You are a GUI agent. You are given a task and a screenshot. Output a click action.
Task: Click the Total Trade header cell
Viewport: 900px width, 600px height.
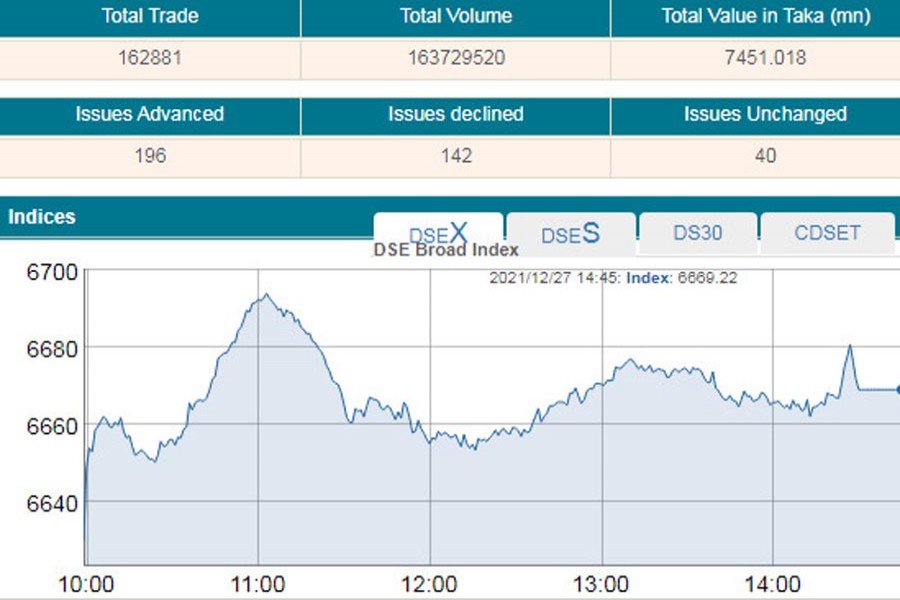pos(150,16)
